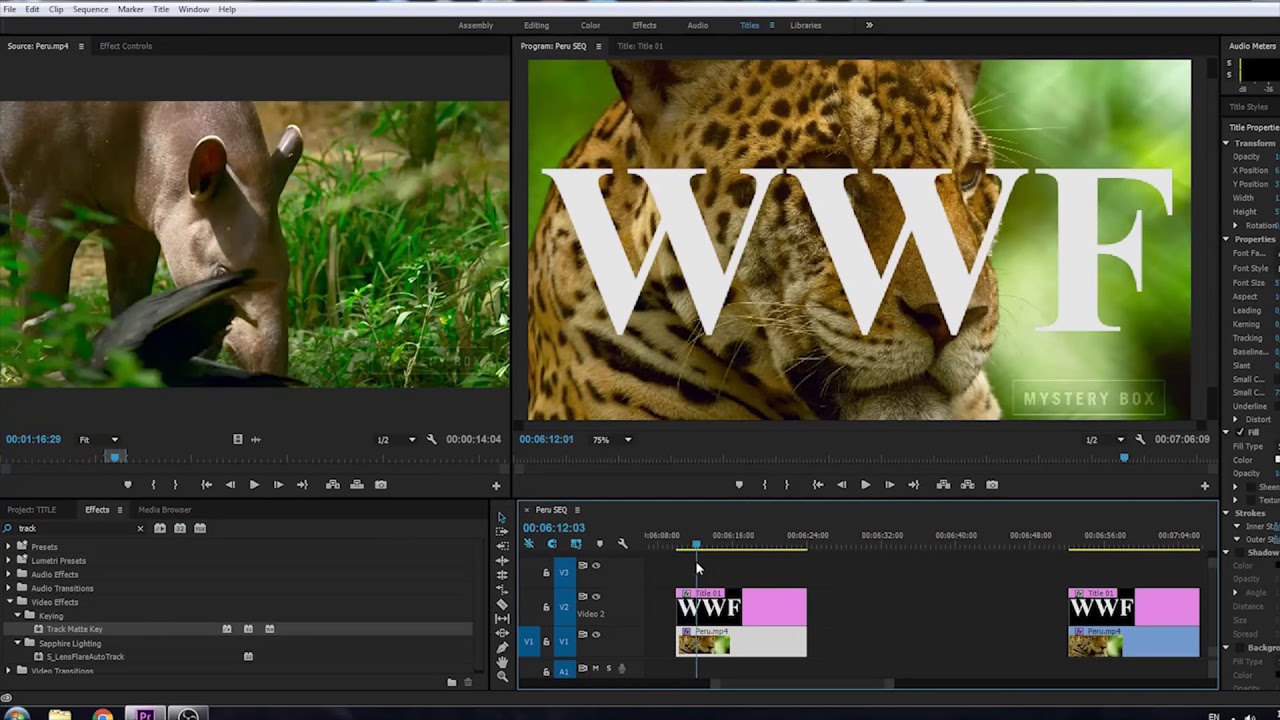Toggle Snap in the timeline
This screenshot has height=720, width=1280.
[x=552, y=544]
